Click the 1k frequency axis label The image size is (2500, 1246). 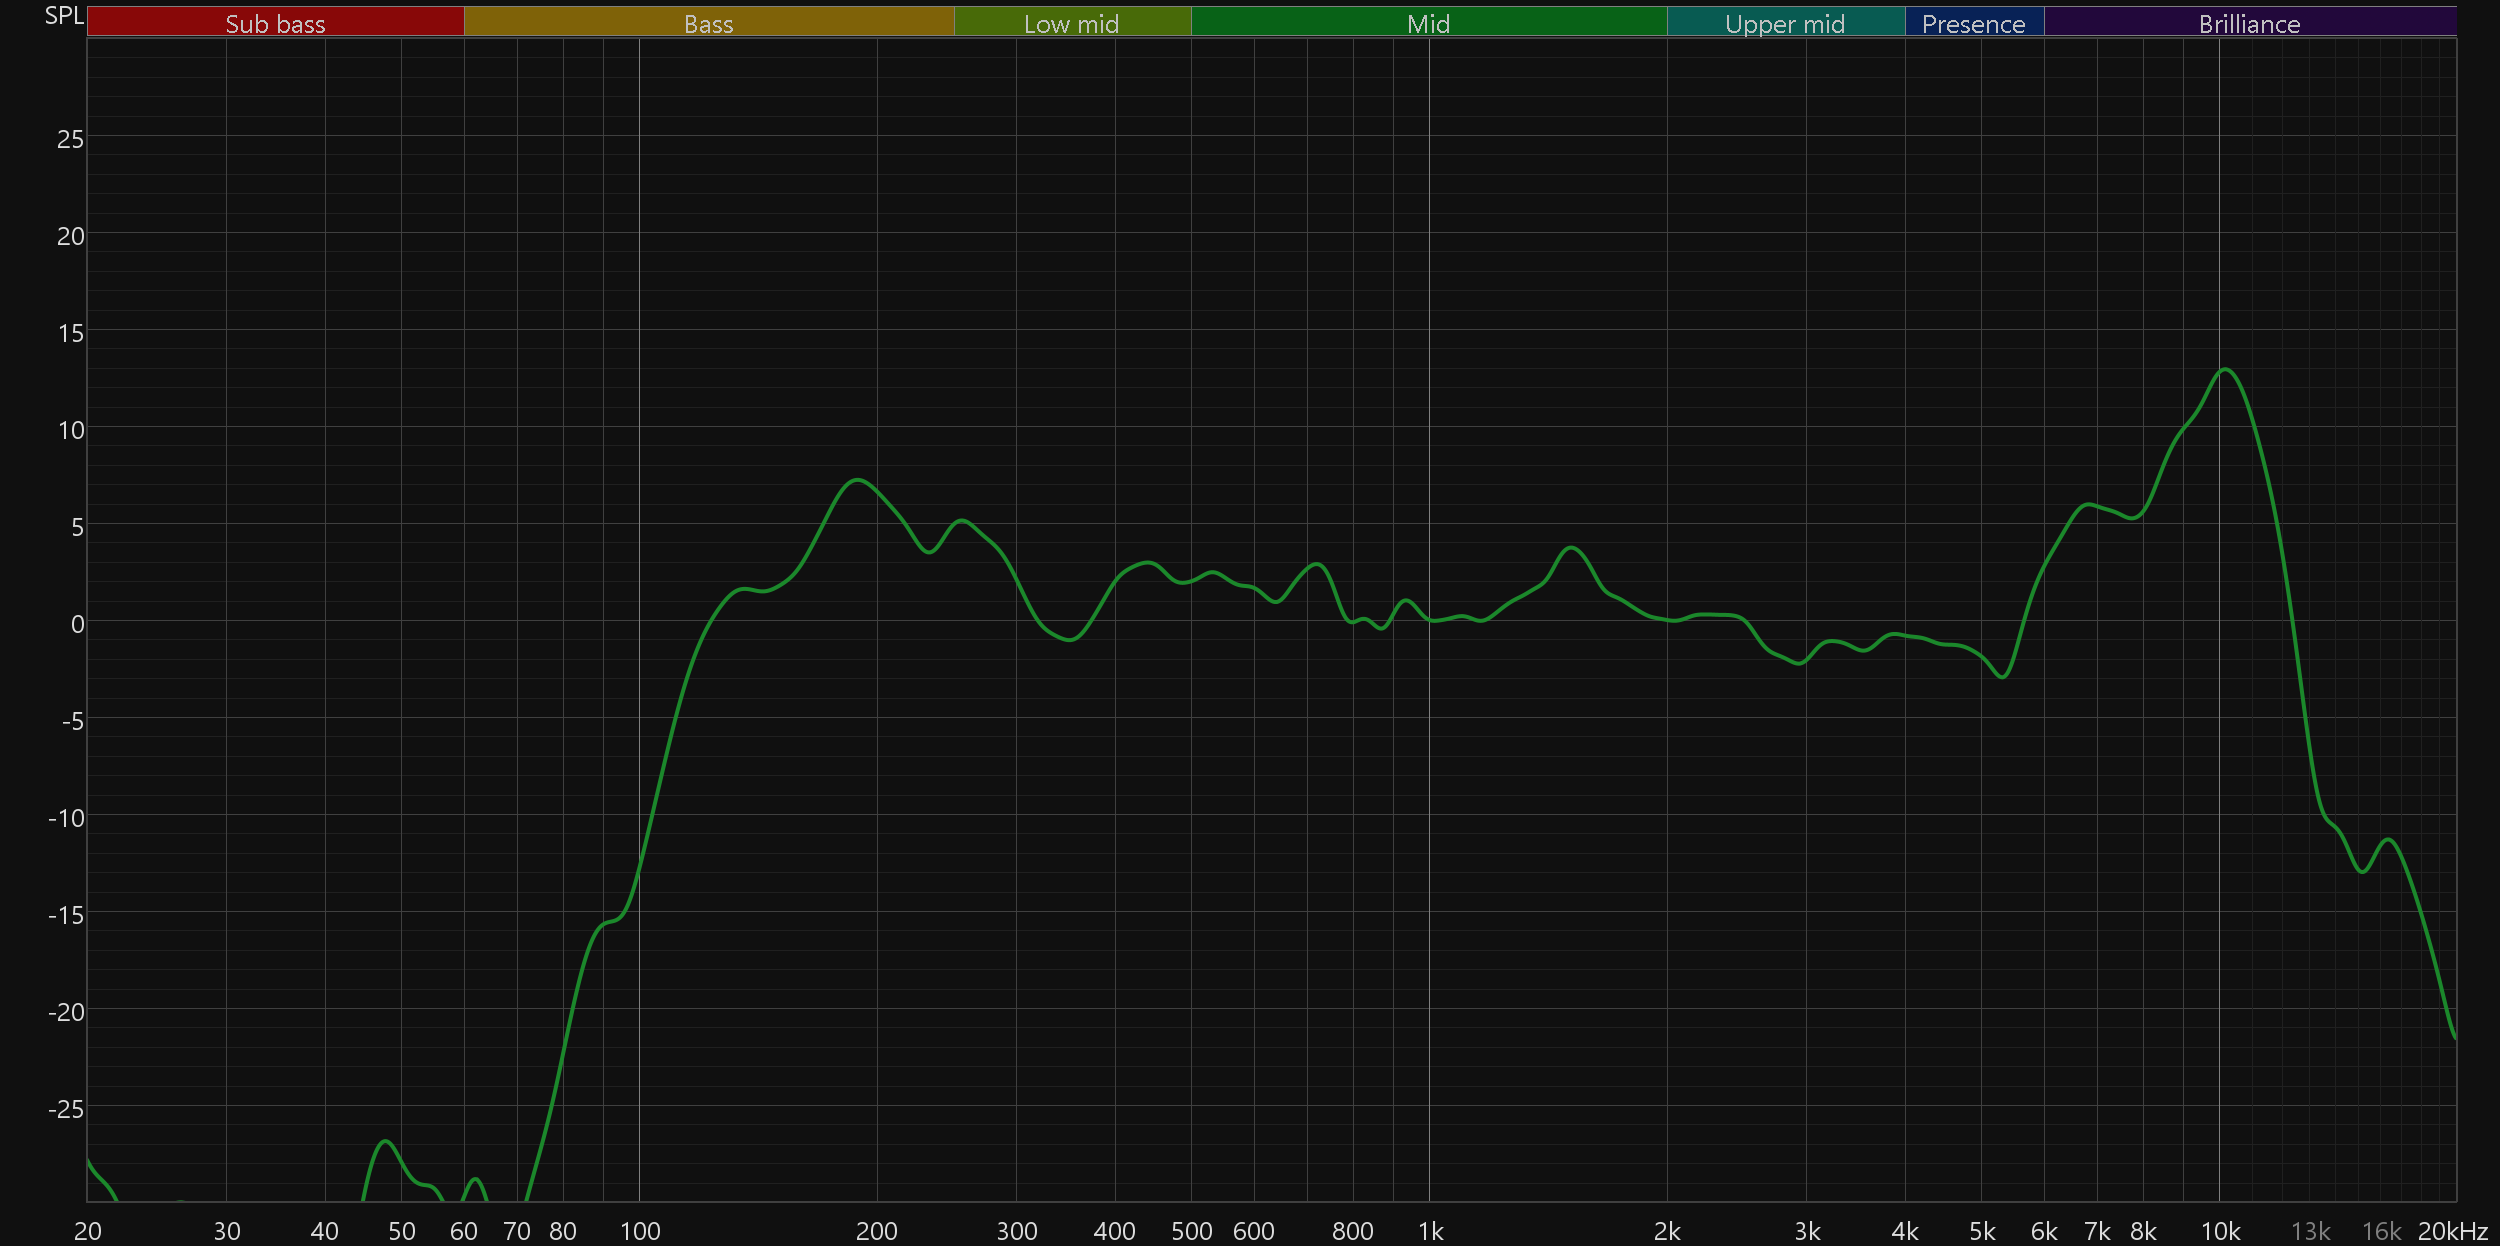point(1430,1231)
